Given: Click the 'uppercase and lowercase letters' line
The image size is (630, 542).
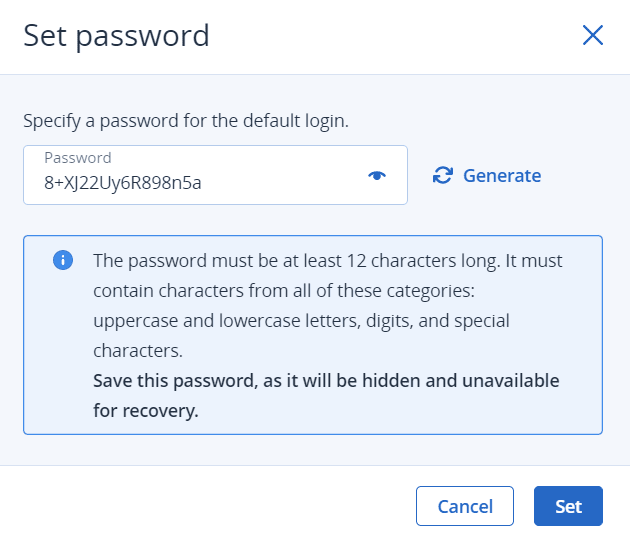Looking at the screenshot, I should tap(301, 321).
